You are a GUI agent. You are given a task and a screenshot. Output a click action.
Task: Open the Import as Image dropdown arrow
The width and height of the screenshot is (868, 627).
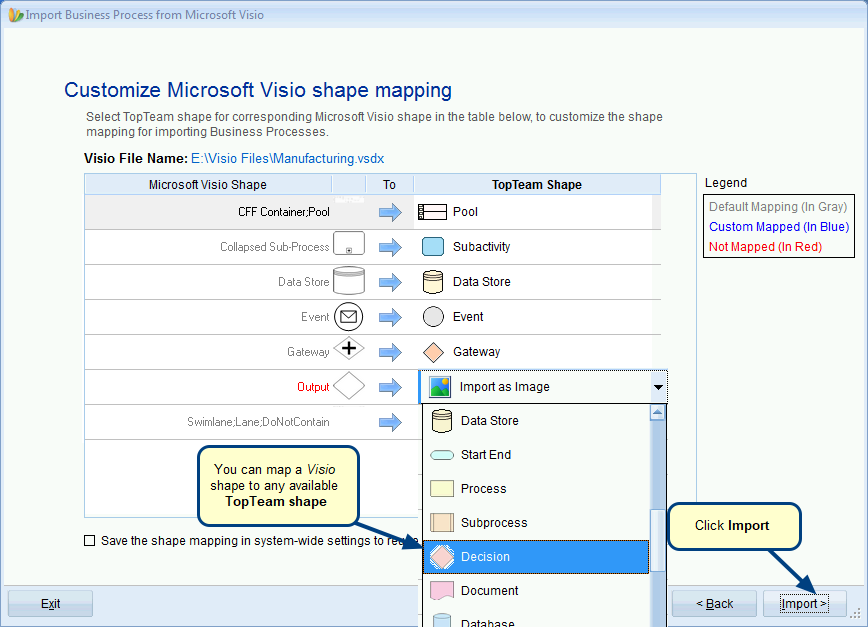[x=658, y=387]
